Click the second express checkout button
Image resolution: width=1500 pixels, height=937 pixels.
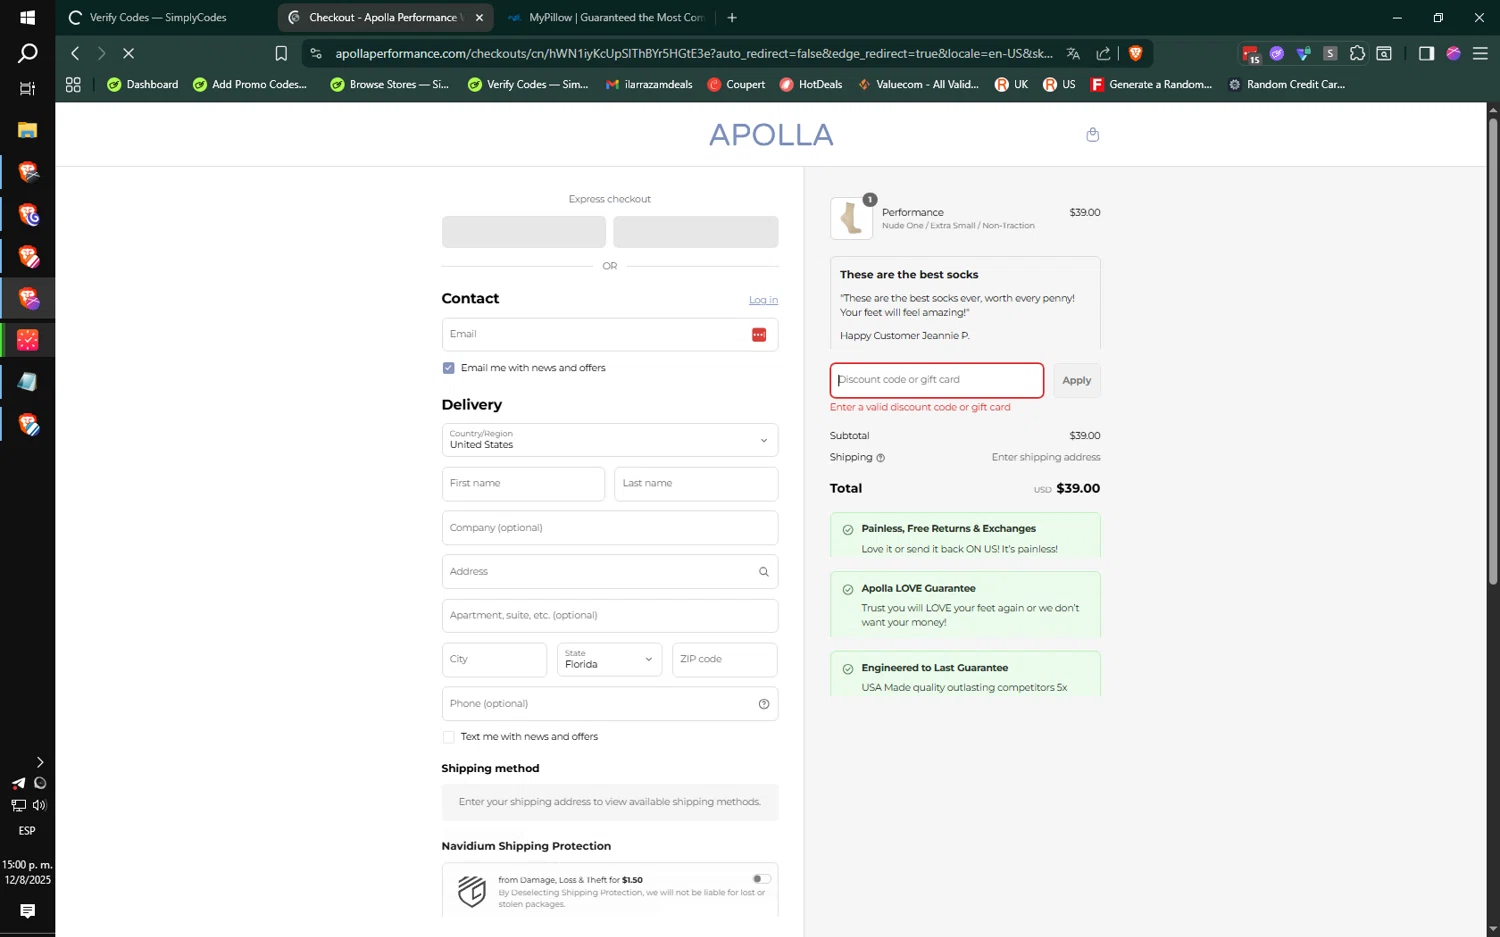tap(696, 232)
